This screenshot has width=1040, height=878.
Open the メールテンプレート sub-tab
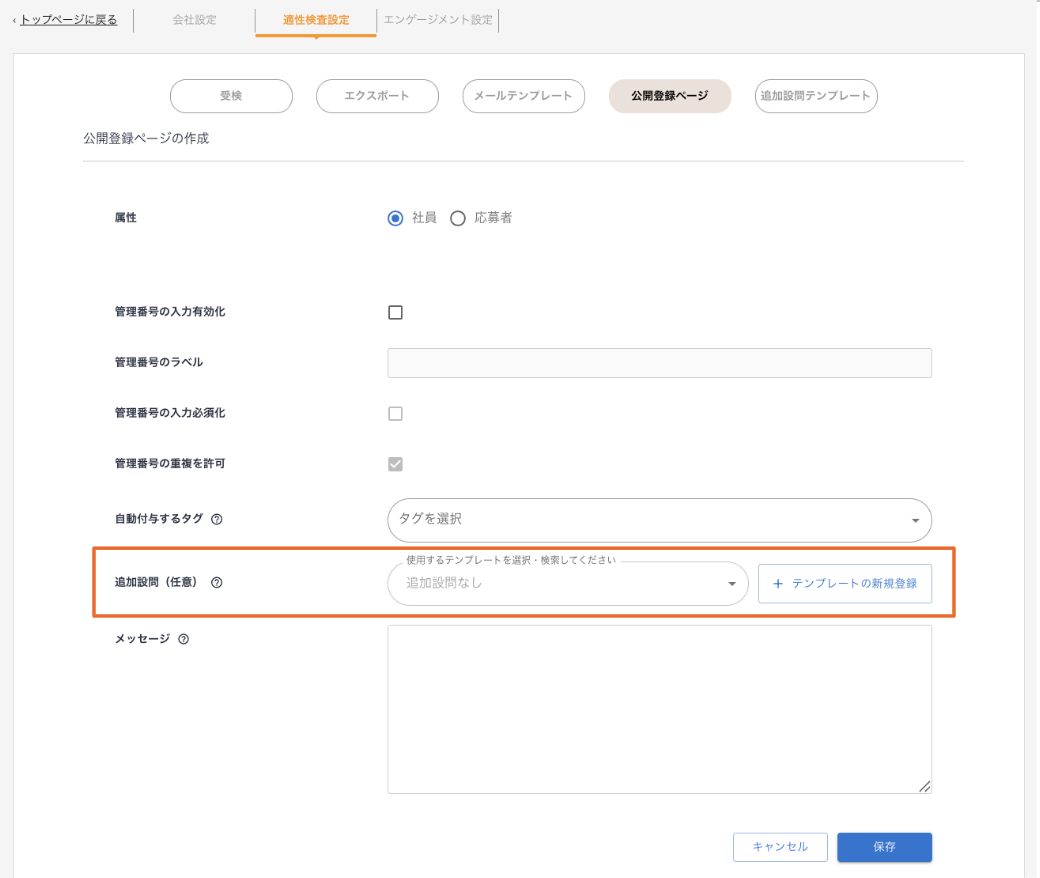(x=523, y=96)
